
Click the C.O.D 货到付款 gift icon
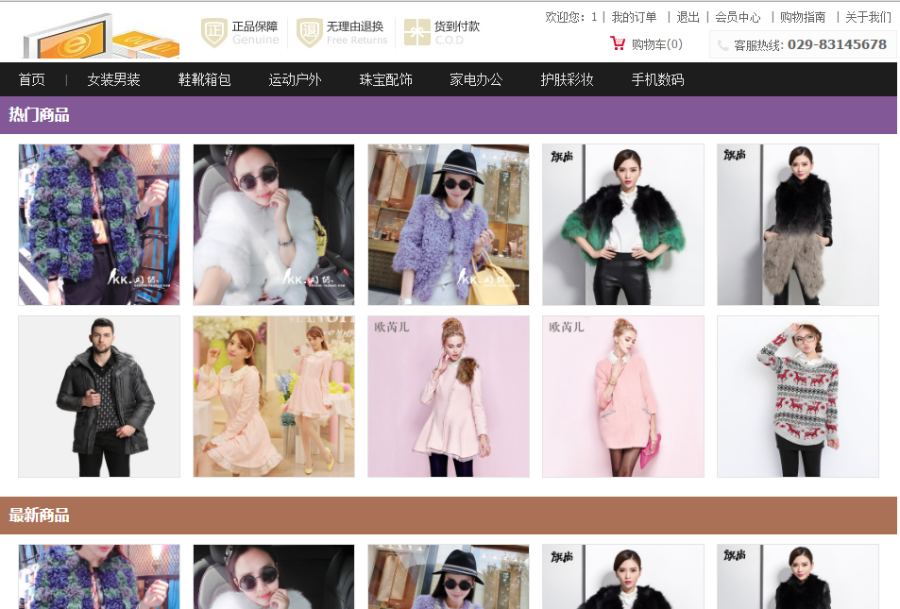click(417, 32)
